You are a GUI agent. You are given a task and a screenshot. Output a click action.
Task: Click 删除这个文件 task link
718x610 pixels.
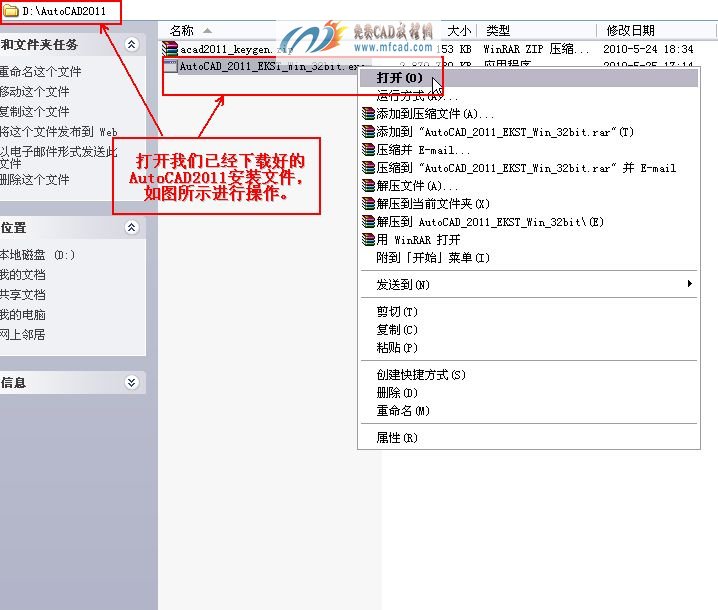[34, 180]
